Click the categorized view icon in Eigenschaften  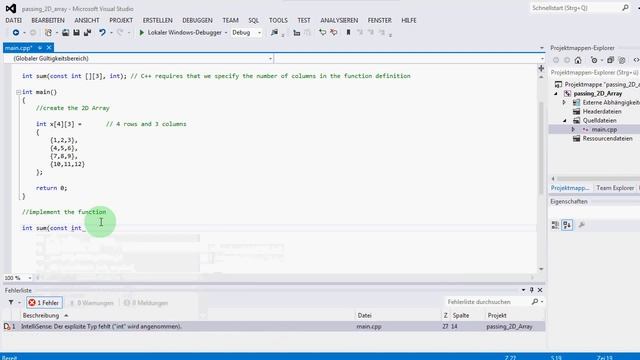[x=555, y=225]
